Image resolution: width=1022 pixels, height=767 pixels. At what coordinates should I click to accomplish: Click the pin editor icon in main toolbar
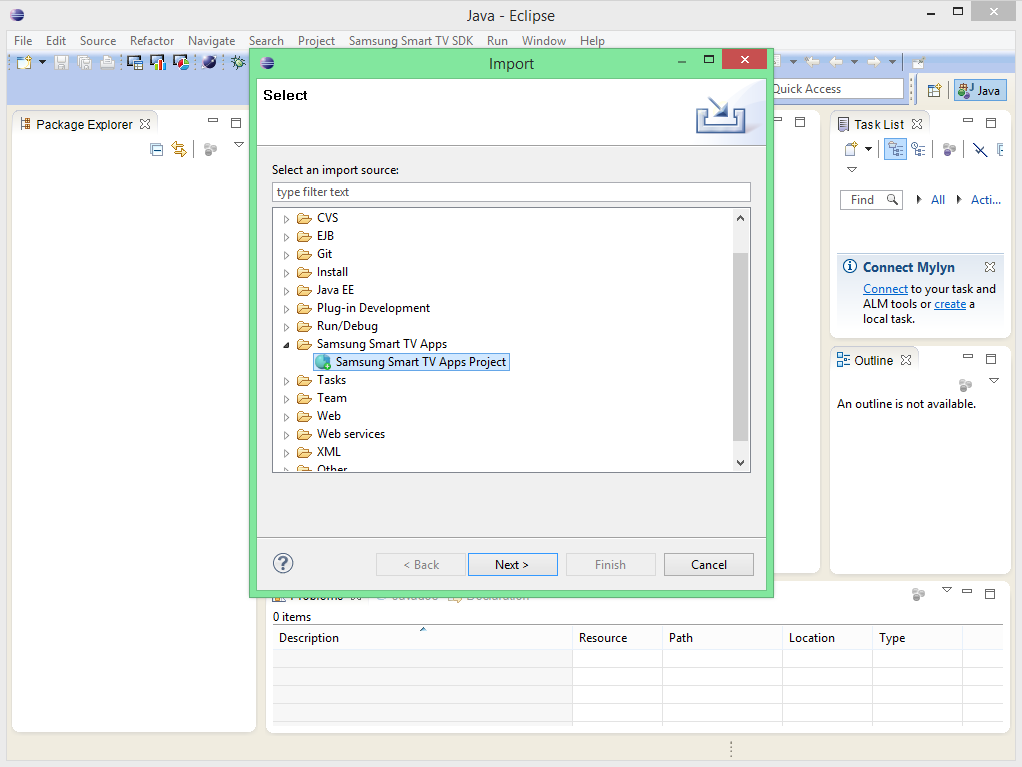click(x=918, y=63)
